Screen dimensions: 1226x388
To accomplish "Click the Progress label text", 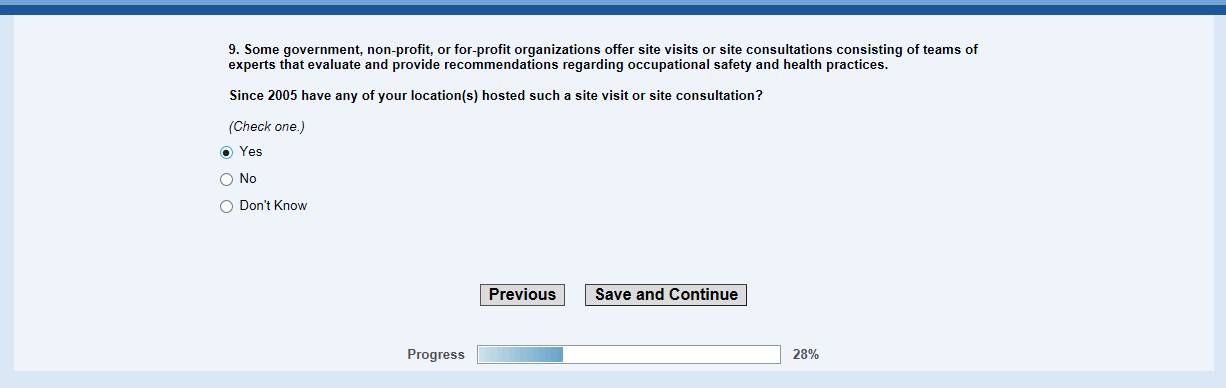I will 436,355.
